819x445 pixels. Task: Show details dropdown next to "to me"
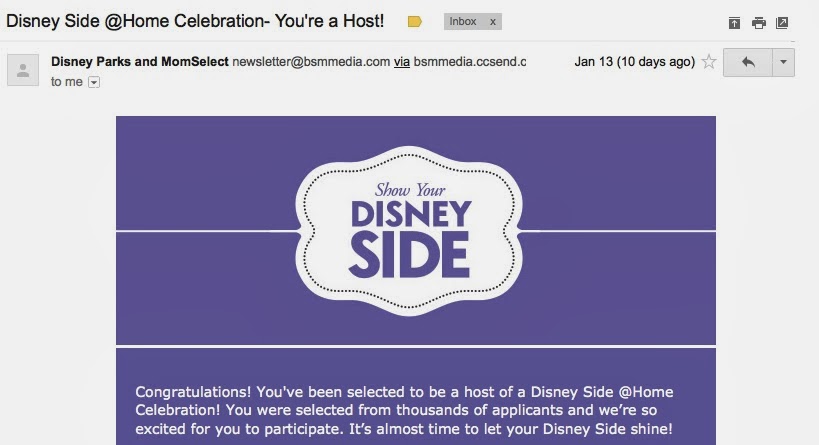94,83
